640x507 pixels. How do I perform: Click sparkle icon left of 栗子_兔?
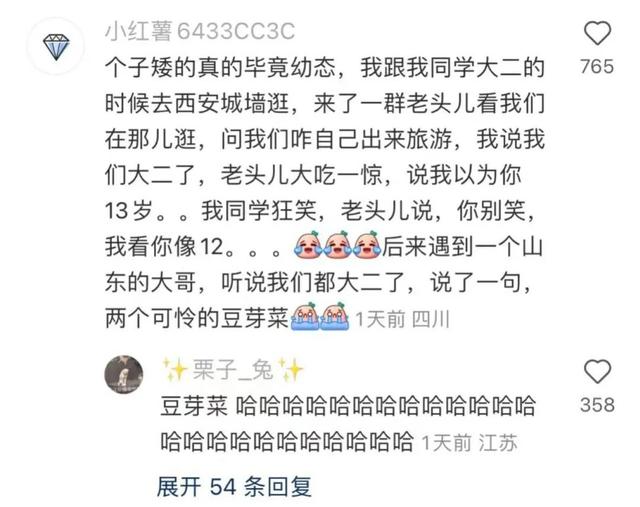[x=175, y=369]
